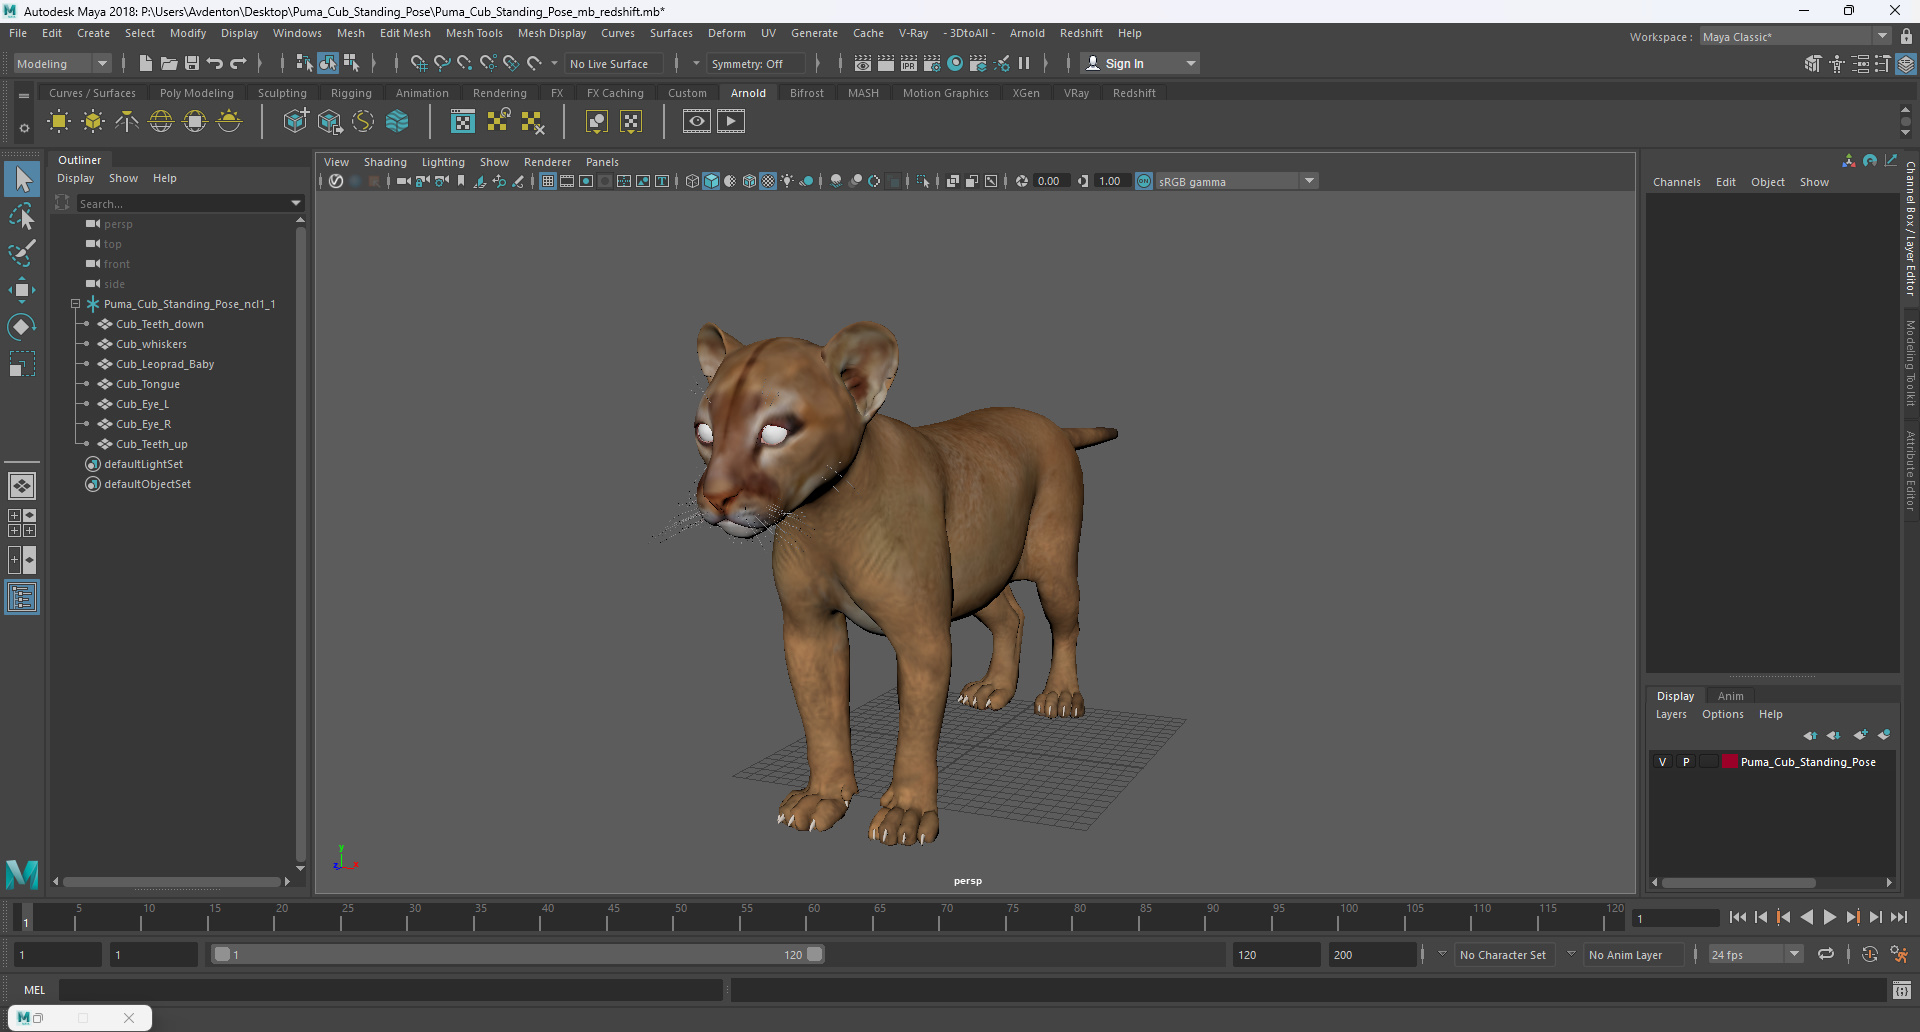Toggle the auto keyframe button
The image size is (1920, 1032).
[1869, 954]
